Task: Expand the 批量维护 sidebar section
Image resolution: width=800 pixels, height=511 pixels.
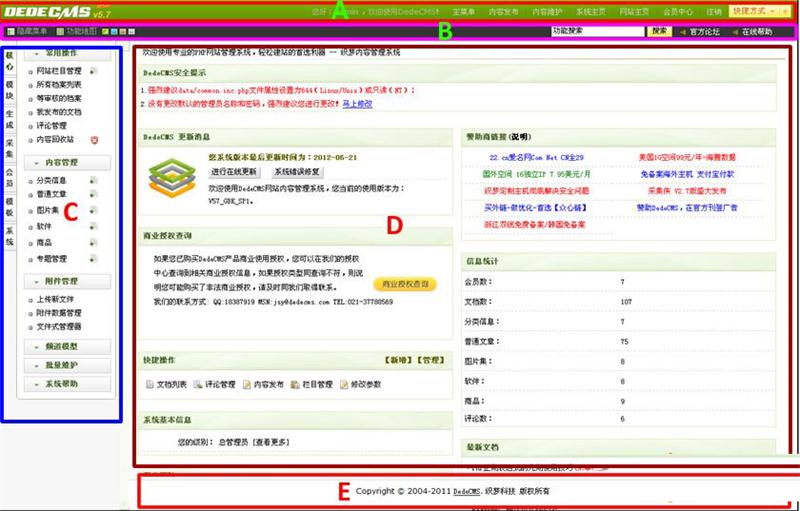Action: pyautogui.click(x=62, y=365)
